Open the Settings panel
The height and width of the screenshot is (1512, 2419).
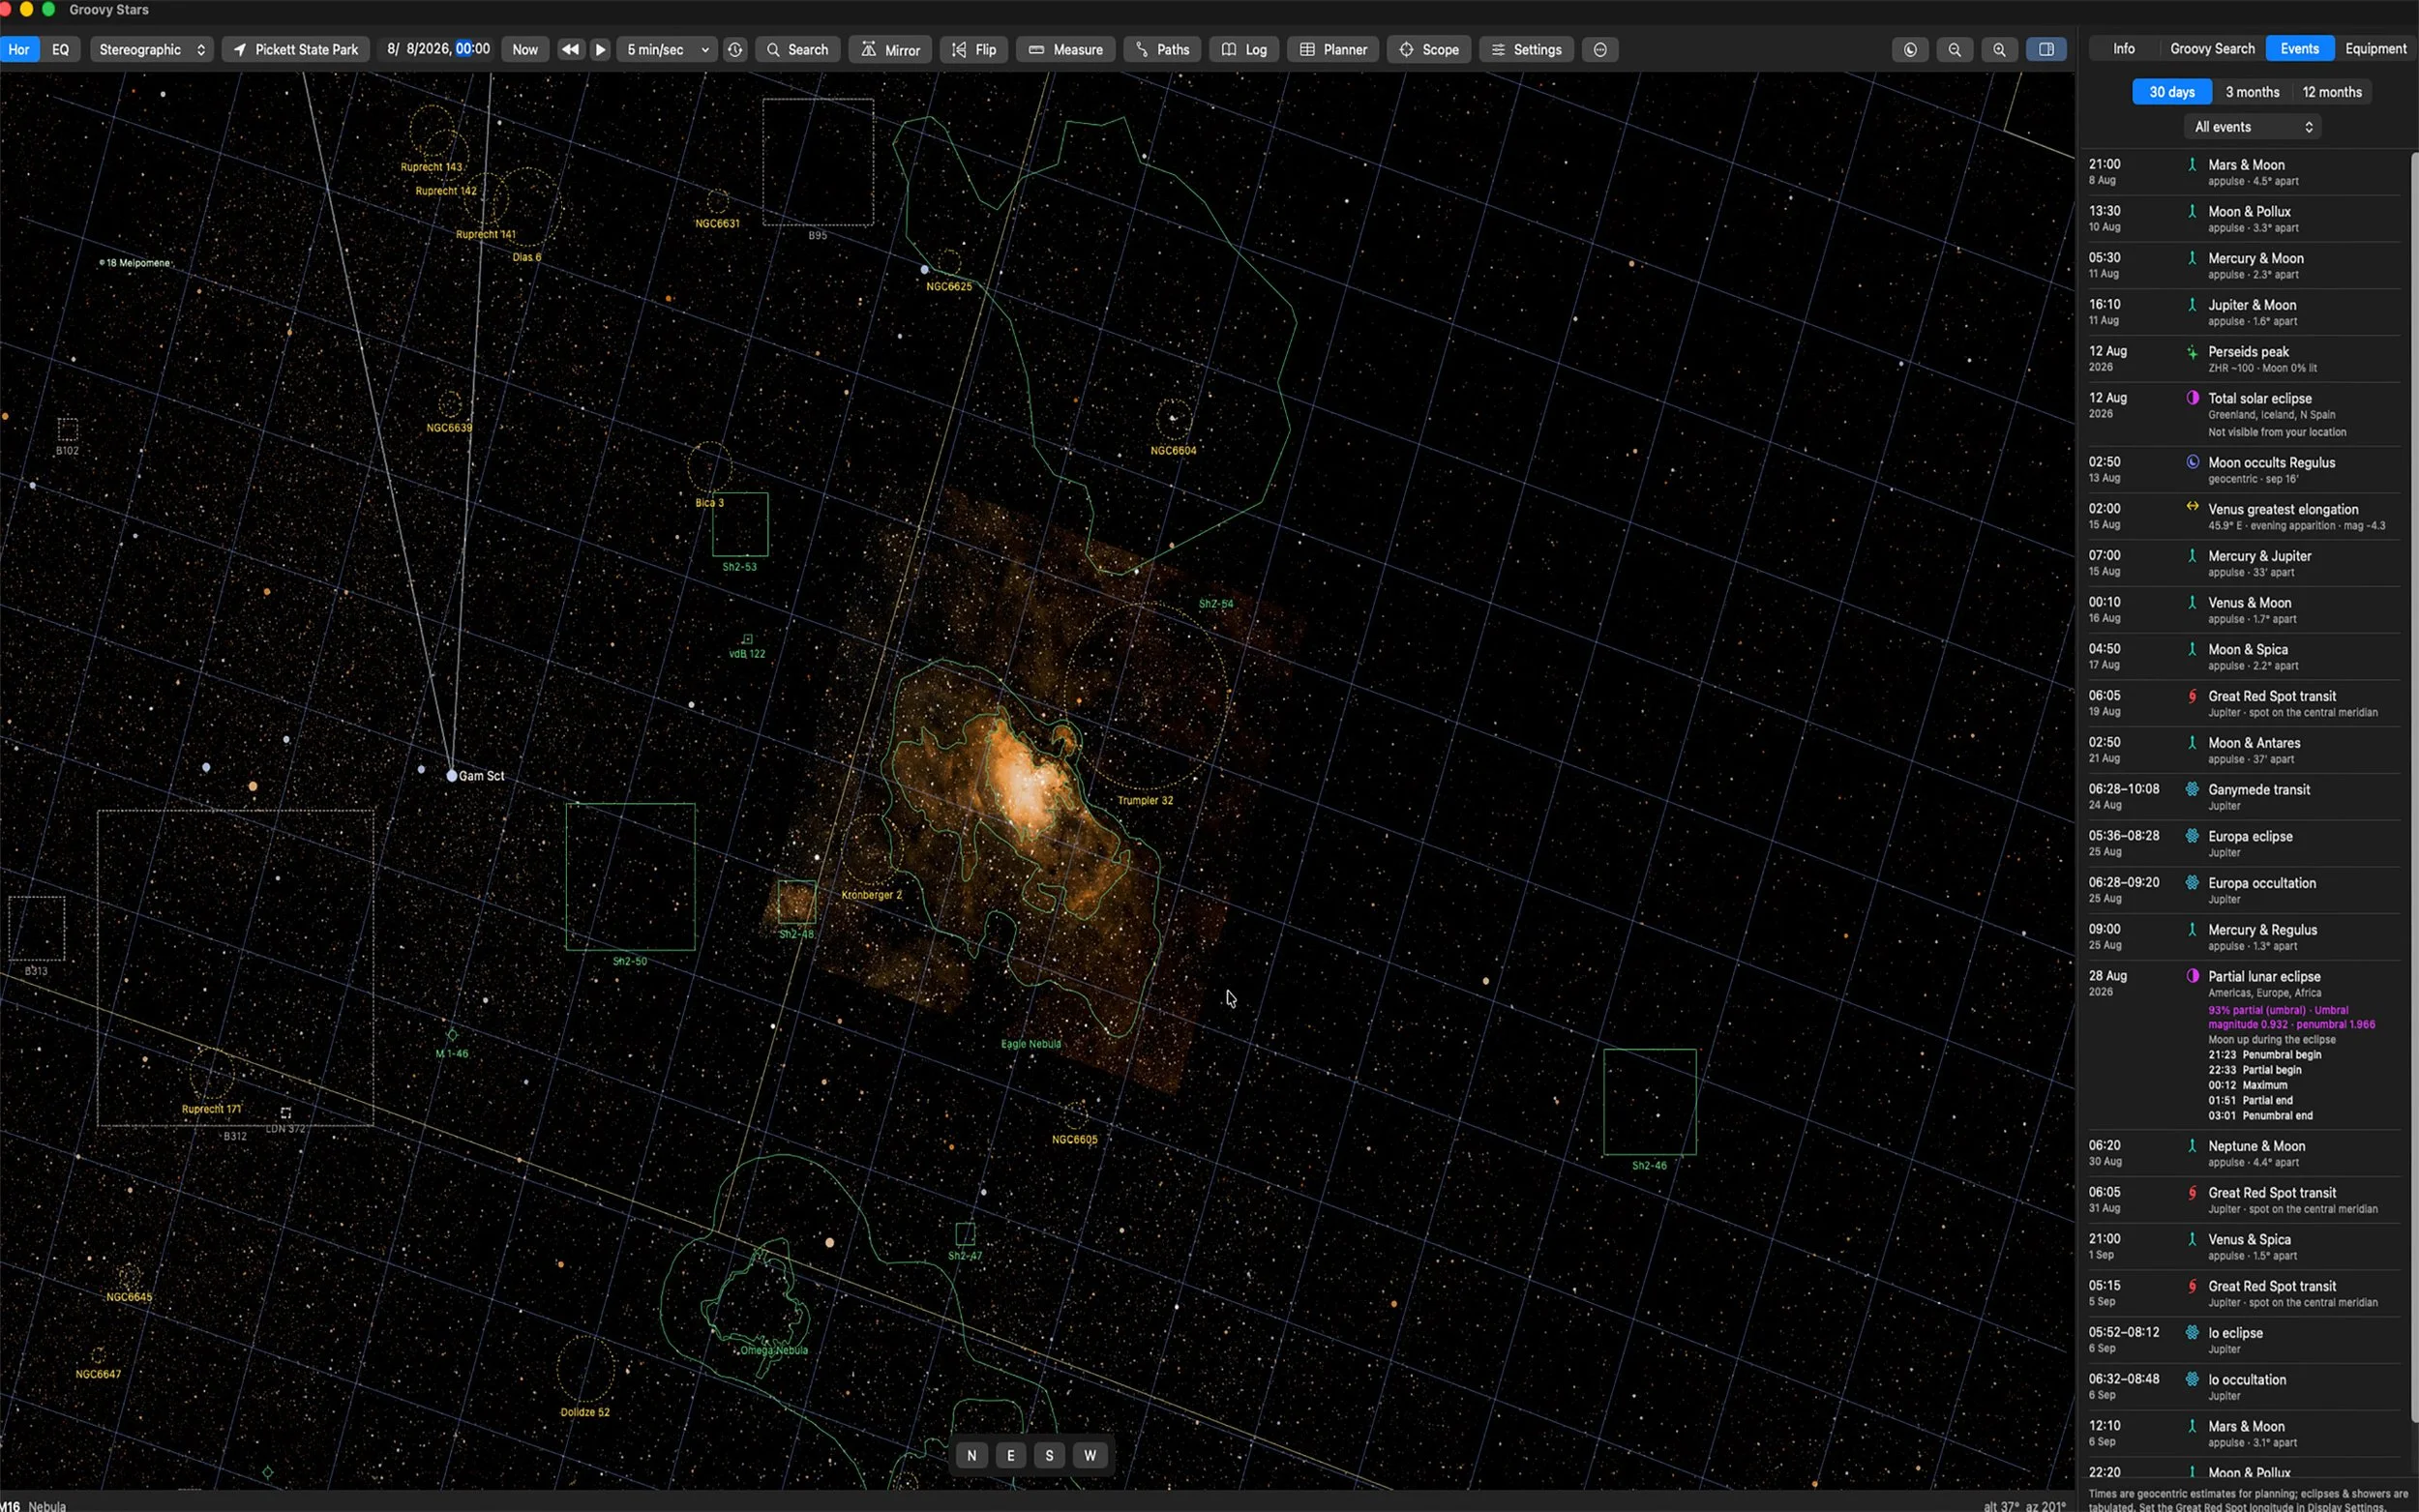coord(1527,49)
